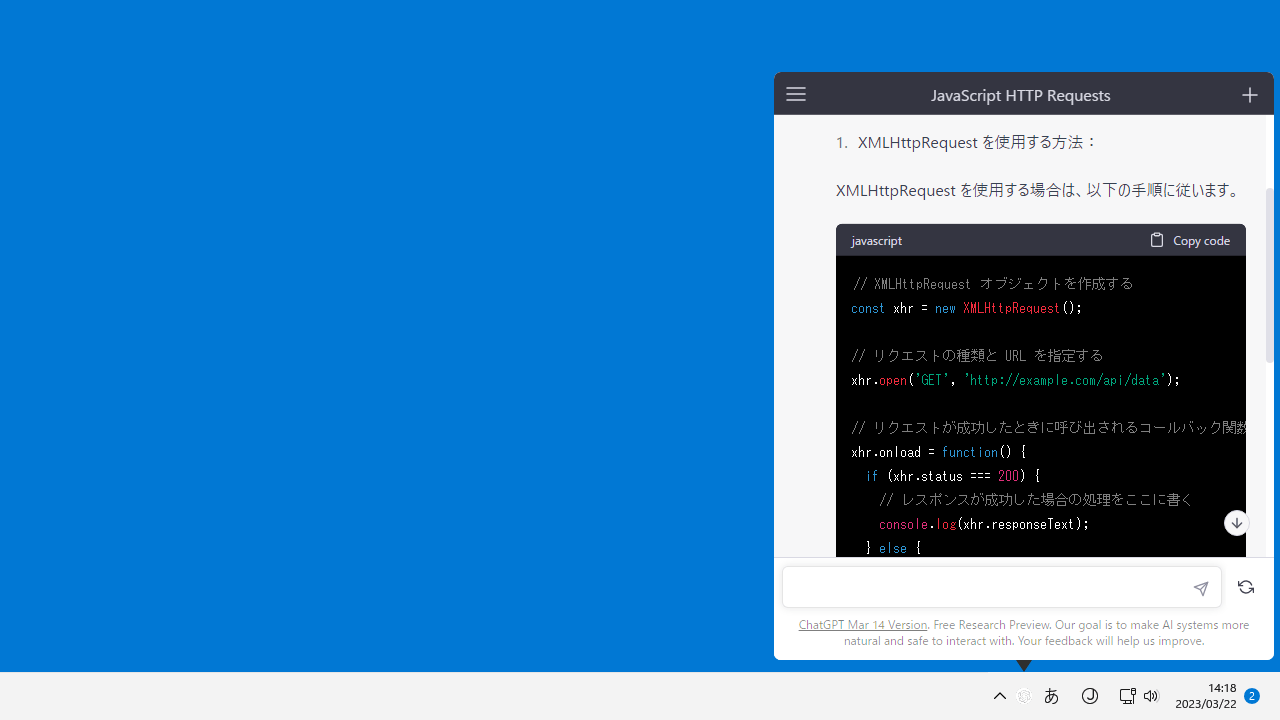Open clock showing 14:18 2023/03/22
The height and width of the screenshot is (720, 1280).
(1206, 696)
